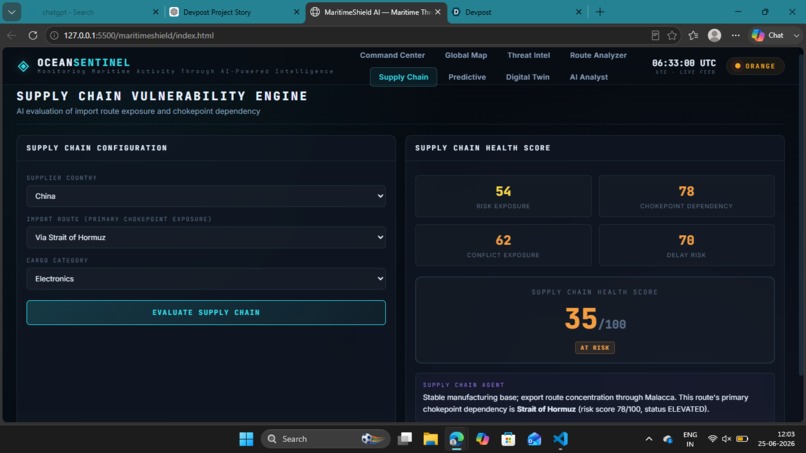Screen dimensions: 806x453
Task: Click the 62 Conflict Exposure card
Action: (x=503, y=245)
